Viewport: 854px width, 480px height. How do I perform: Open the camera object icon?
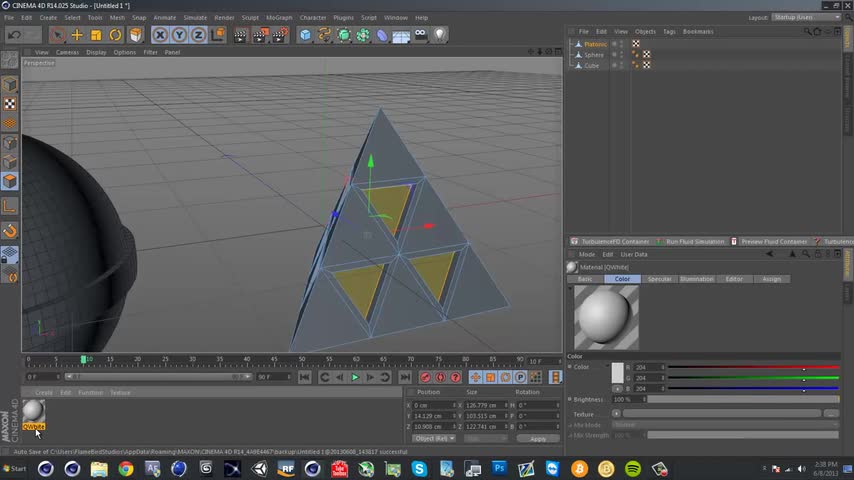(x=420, y=35)
